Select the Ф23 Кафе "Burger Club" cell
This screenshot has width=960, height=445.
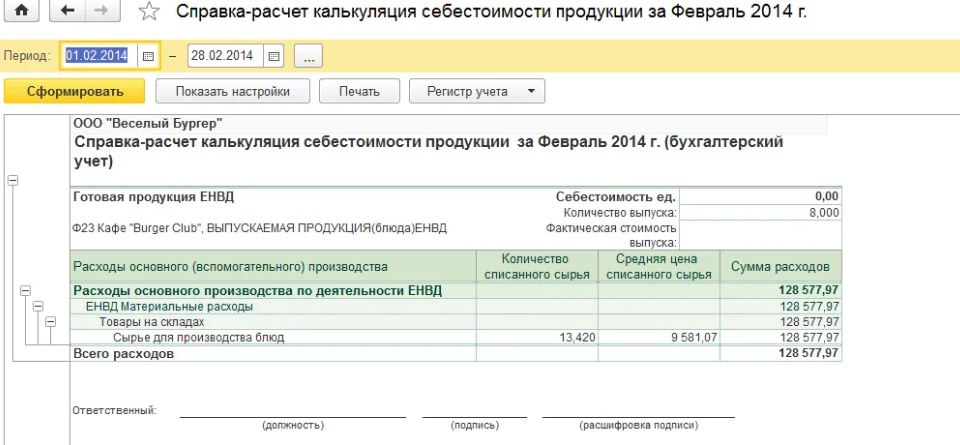pyautogui.click(x=260, y=228)
